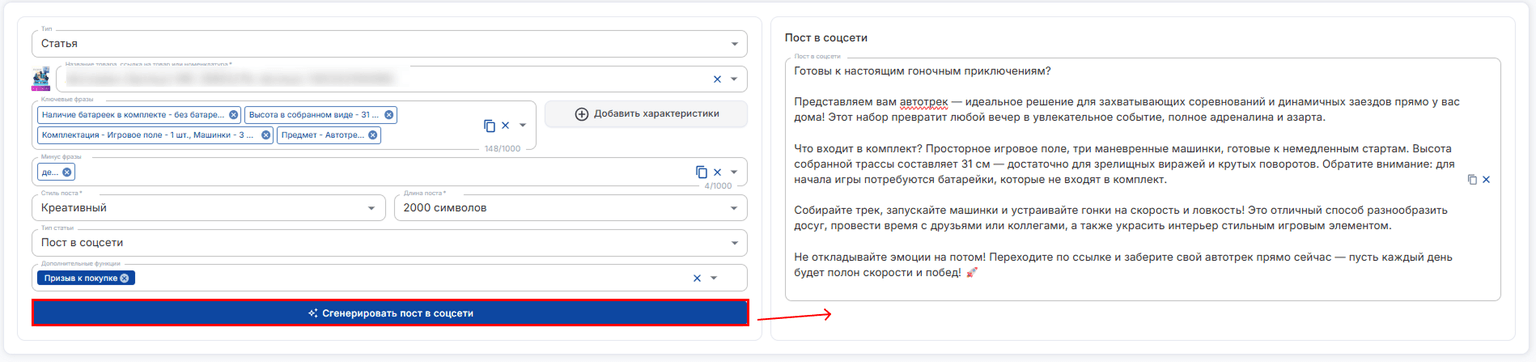
Task: Copy the generated social post text
Action: click(1472, 179)
